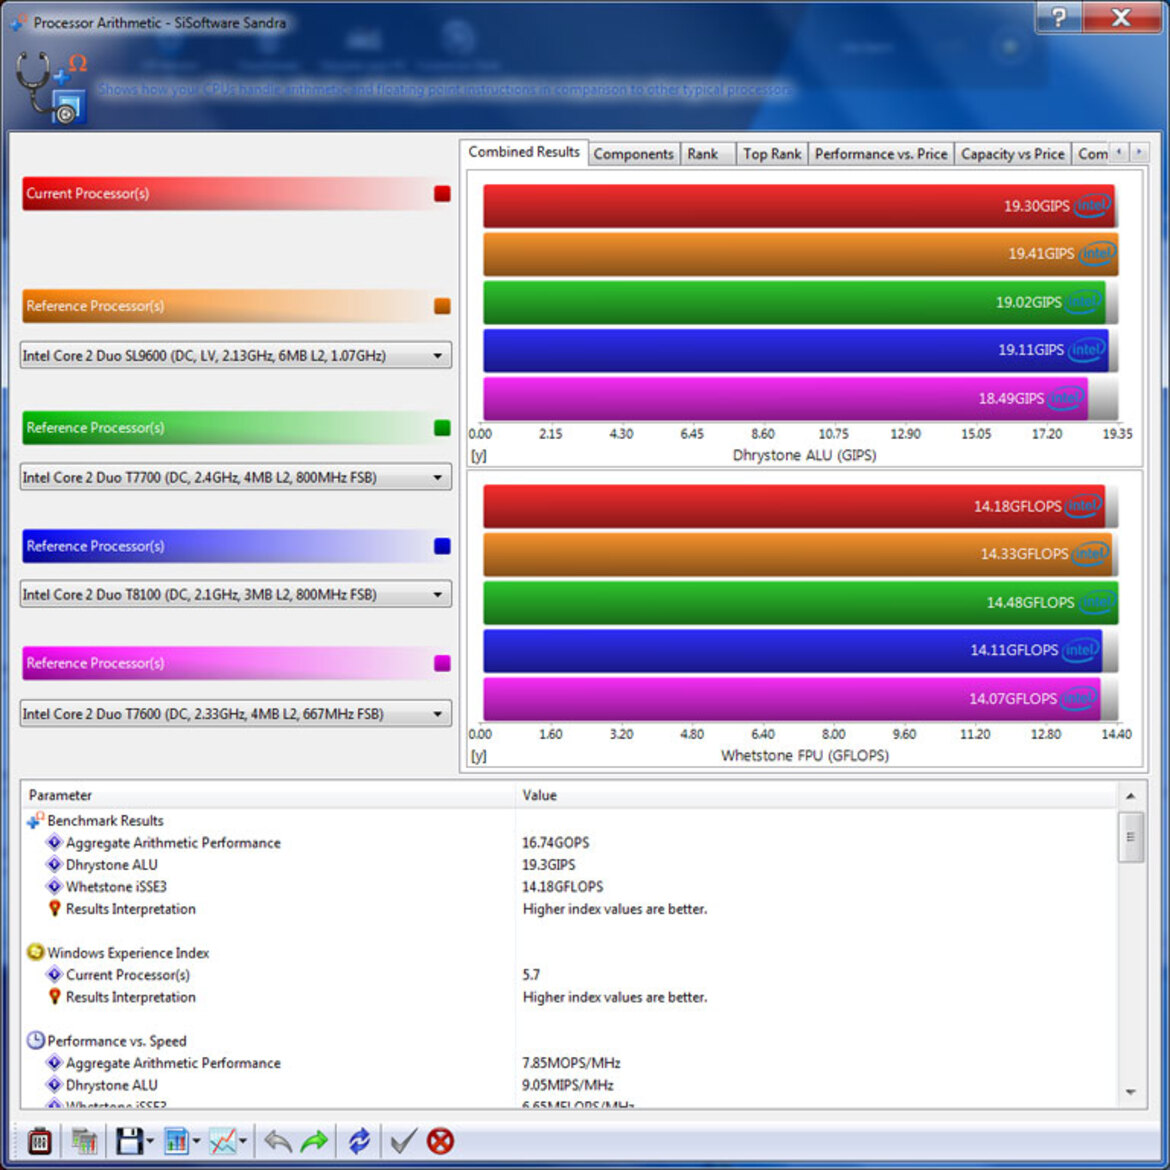Click Windows Experience Index section icon

tap(35, 952)
